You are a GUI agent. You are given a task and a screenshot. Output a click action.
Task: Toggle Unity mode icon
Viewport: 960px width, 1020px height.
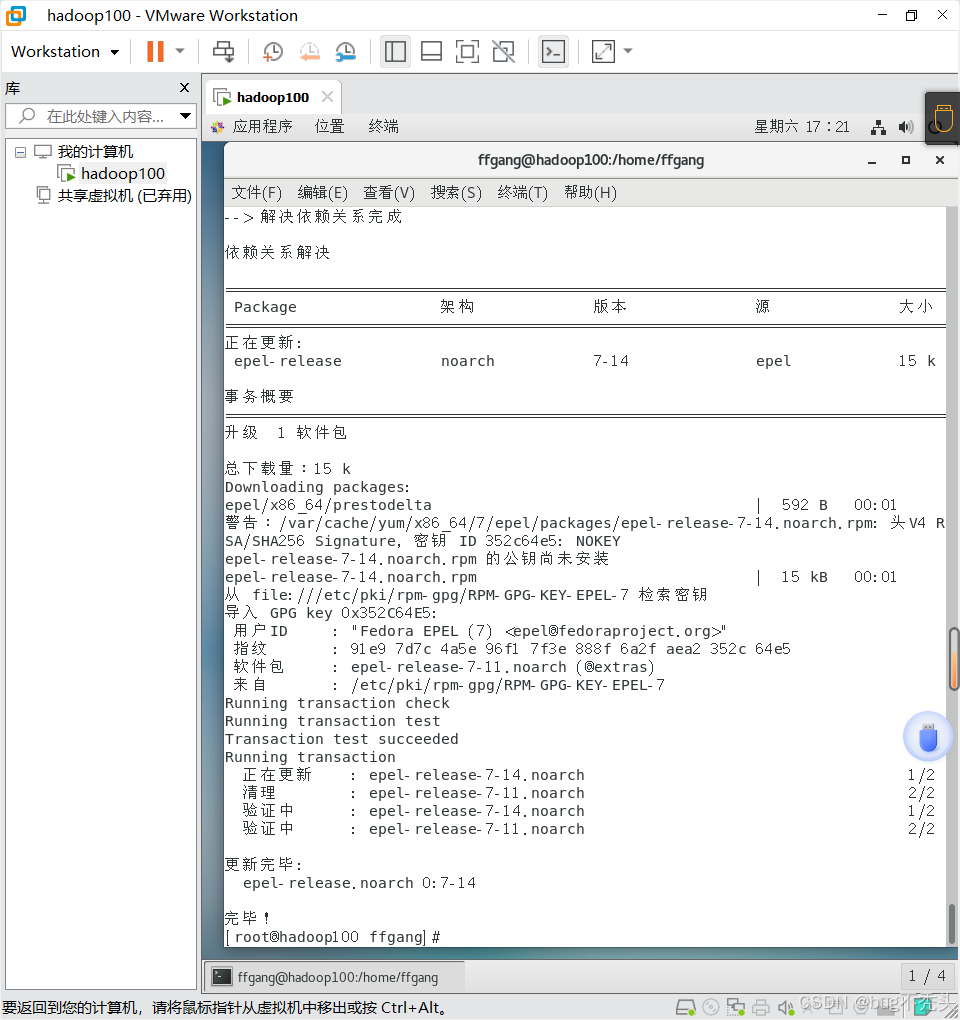point(503,51)
